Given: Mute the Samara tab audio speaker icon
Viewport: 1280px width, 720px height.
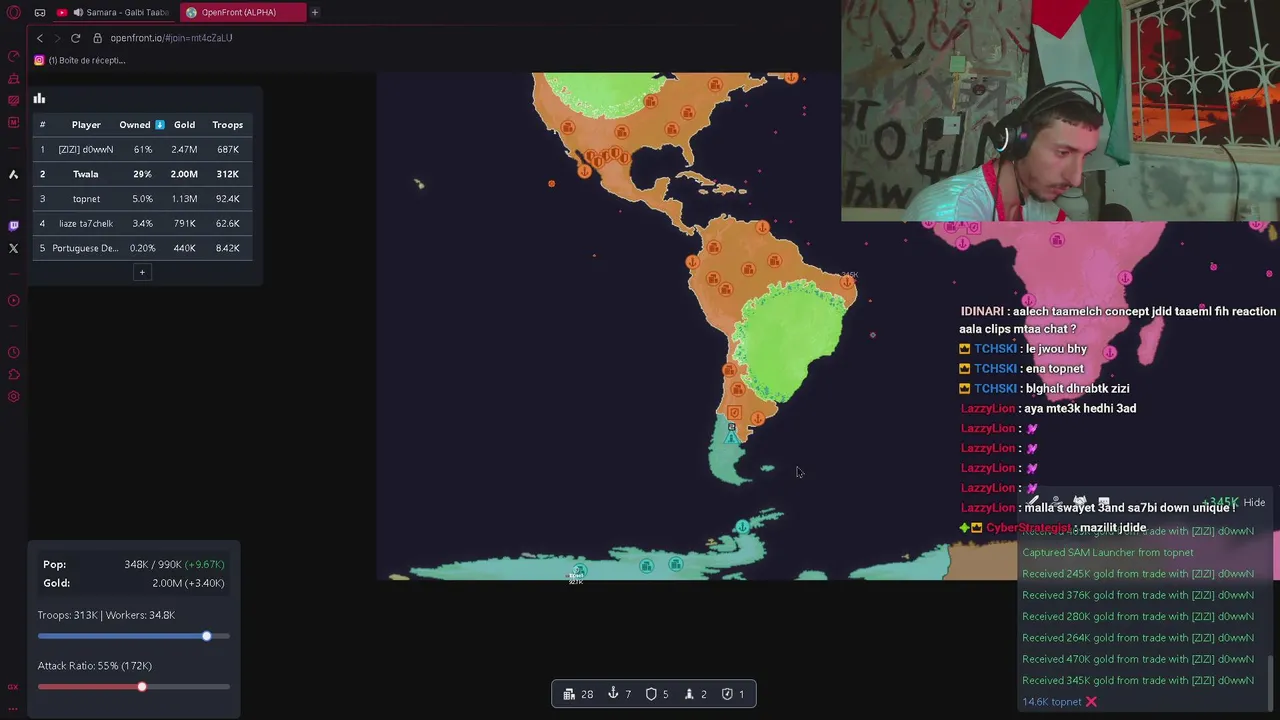Looking at the screenshot, I should pyautogui.click(x=78, y=13).
